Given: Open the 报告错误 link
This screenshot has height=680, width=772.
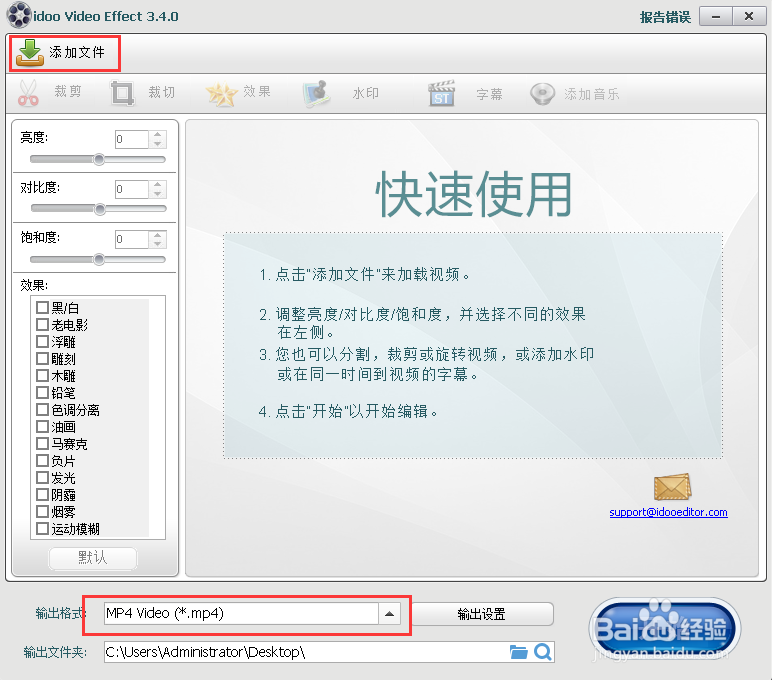Looking at the screenshot, I should click(x=665, y=17).
